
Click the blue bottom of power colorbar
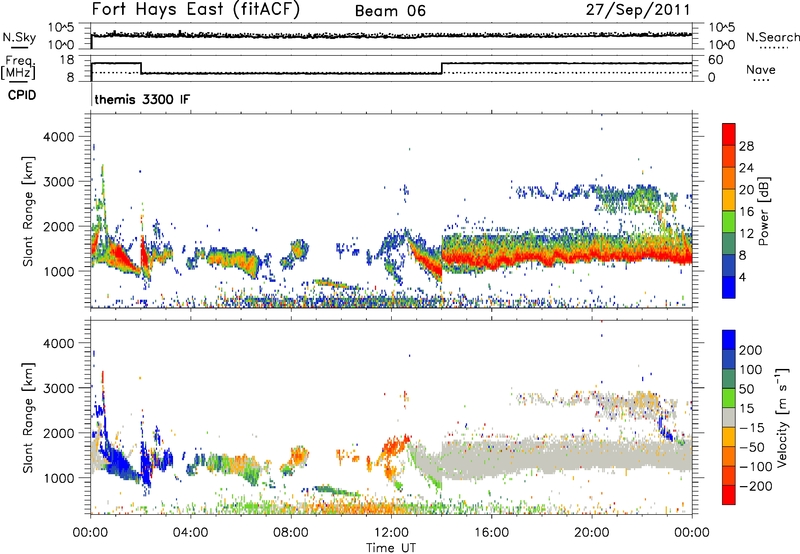[x=729, y=287]
